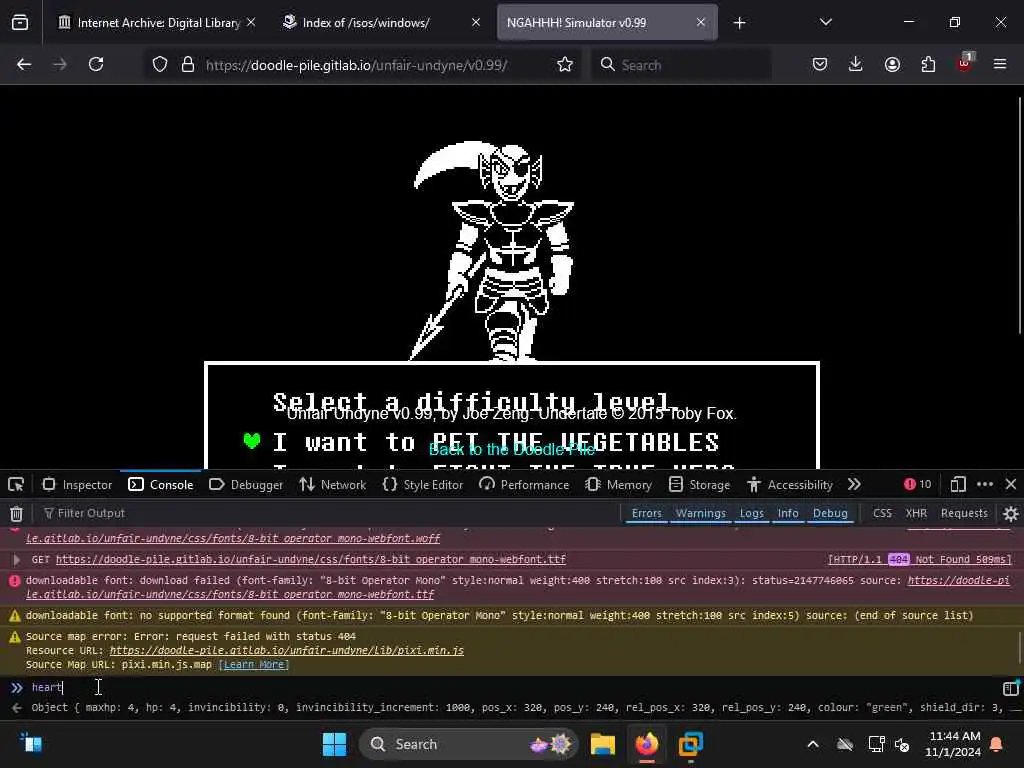Open the .ttf font GET request URL
The width and height of the screenshot is (1024, 768).
pyautogui.click(x=311, y=560)
